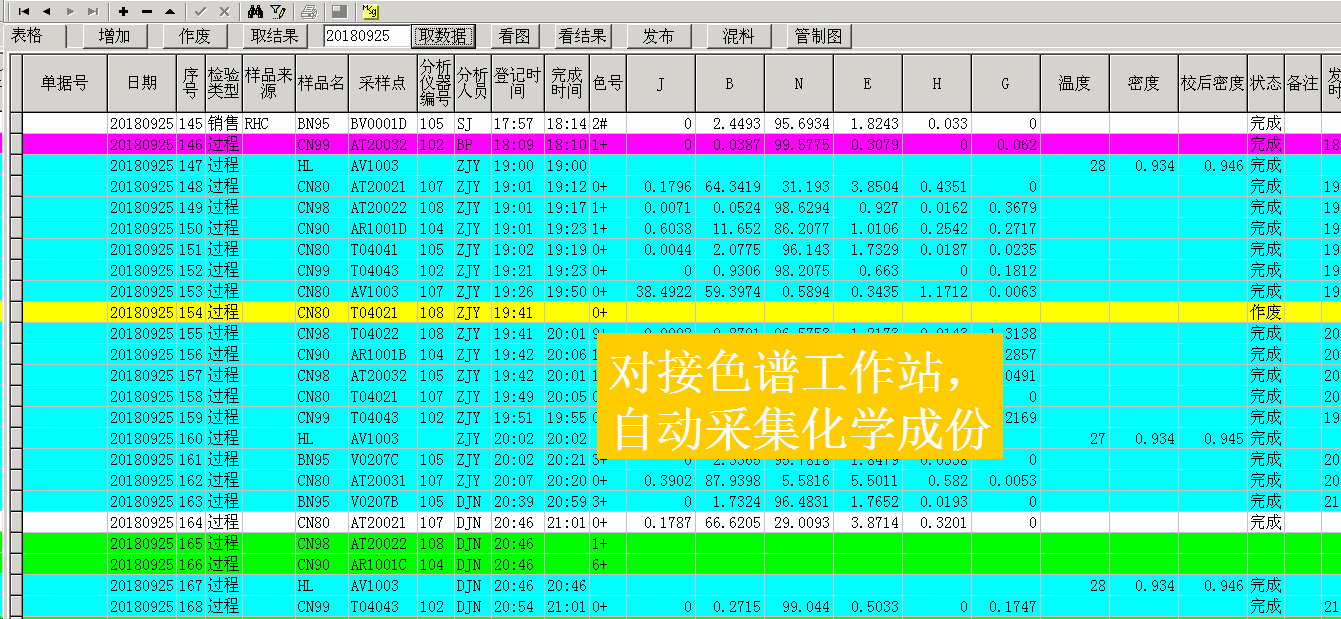Click the printer icon
This screenshot has height=619, width=1341.
click(309, 11)
